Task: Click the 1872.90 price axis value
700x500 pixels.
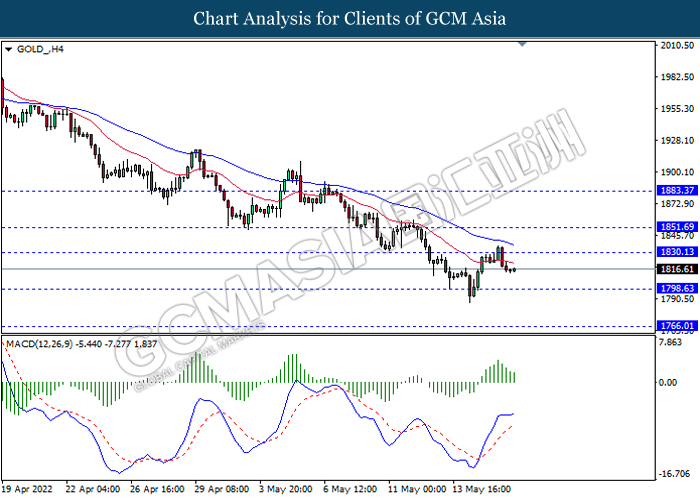Action: [x=677, y=204]
